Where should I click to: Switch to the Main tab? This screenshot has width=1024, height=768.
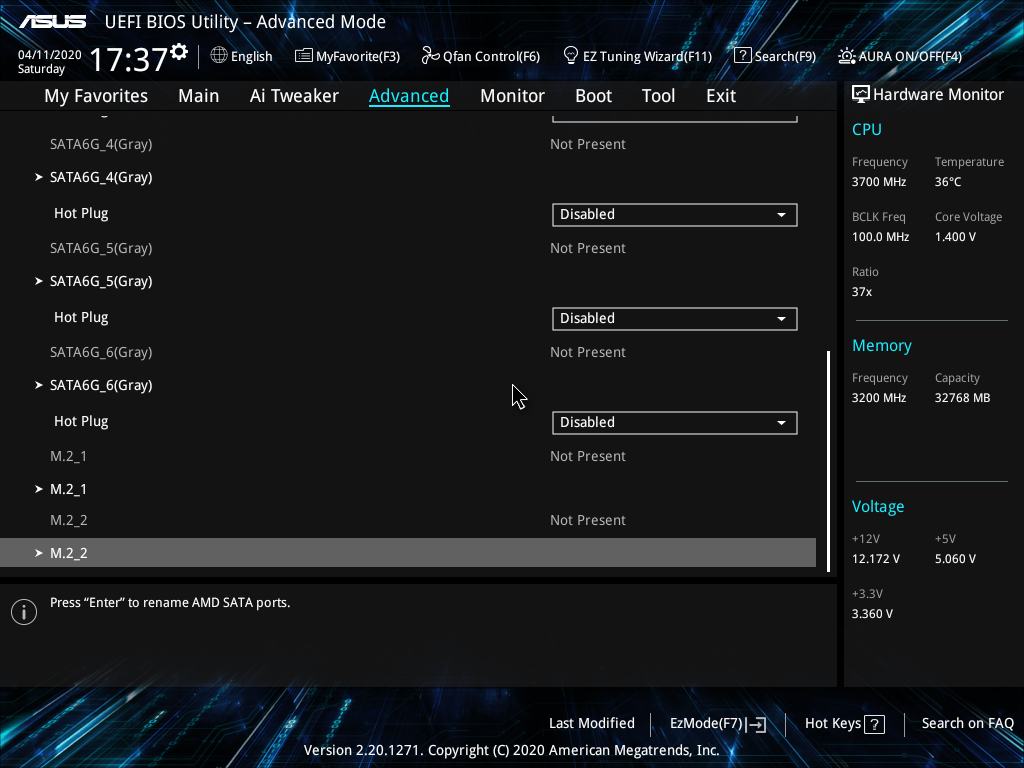199,95
